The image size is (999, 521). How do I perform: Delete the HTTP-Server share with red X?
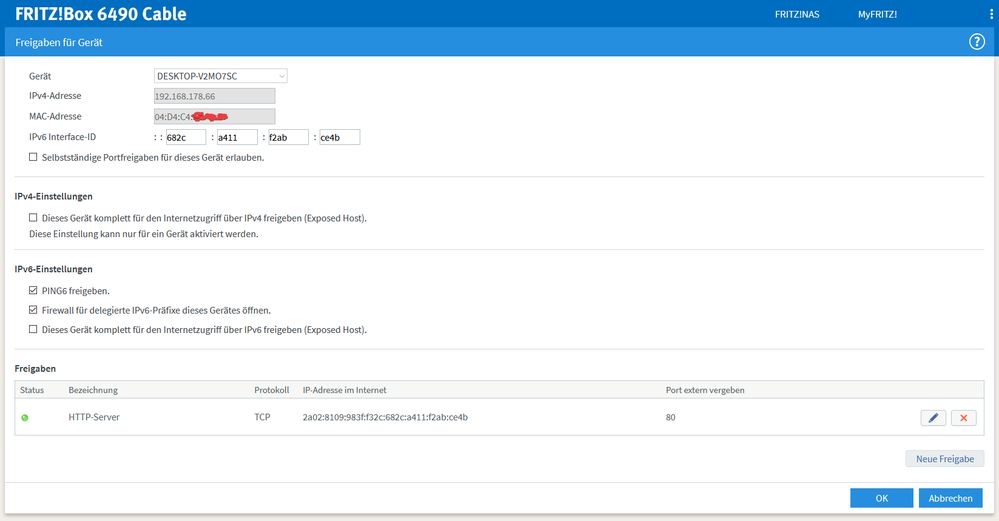coord(963,418)
